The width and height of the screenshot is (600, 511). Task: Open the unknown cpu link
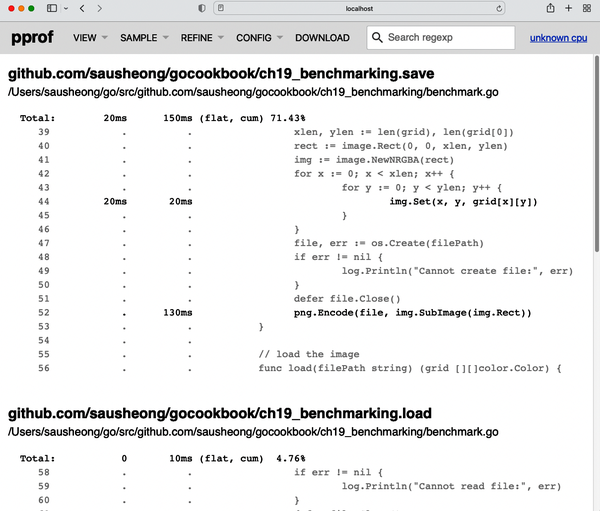[558, 38]
